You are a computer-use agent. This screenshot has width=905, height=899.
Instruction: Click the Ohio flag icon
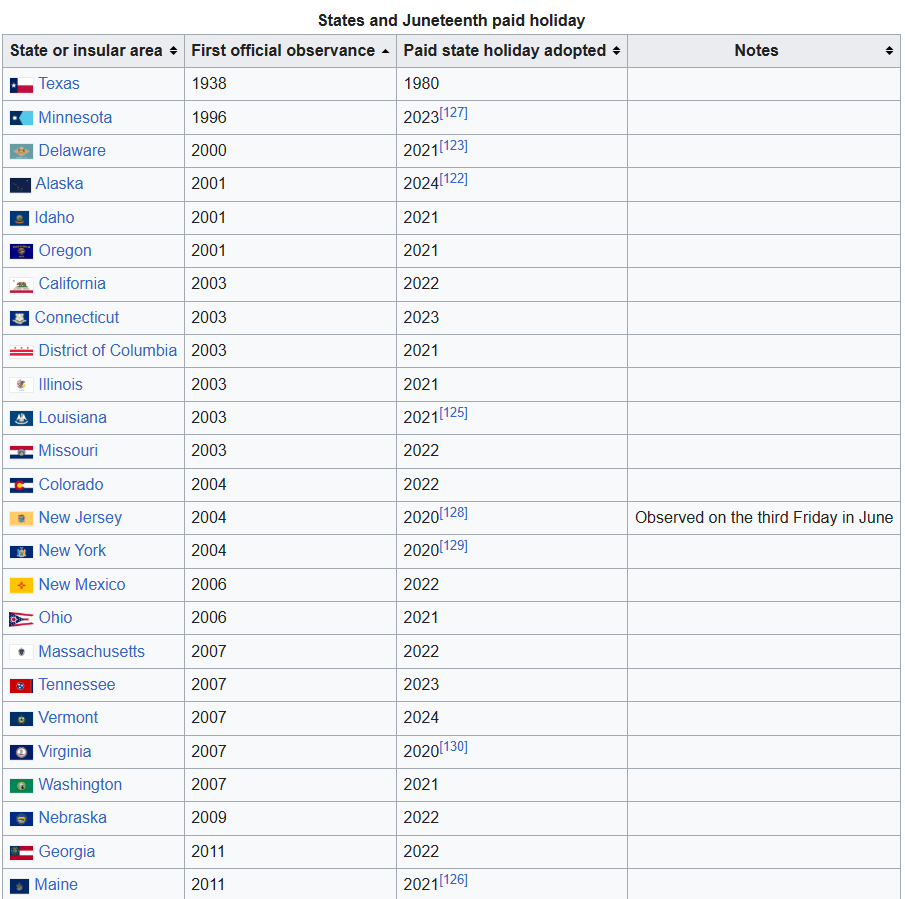click(21, 618)
